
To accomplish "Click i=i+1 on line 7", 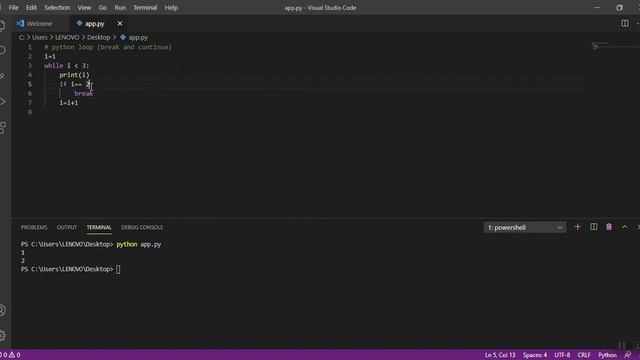I will tap(69, 103).
